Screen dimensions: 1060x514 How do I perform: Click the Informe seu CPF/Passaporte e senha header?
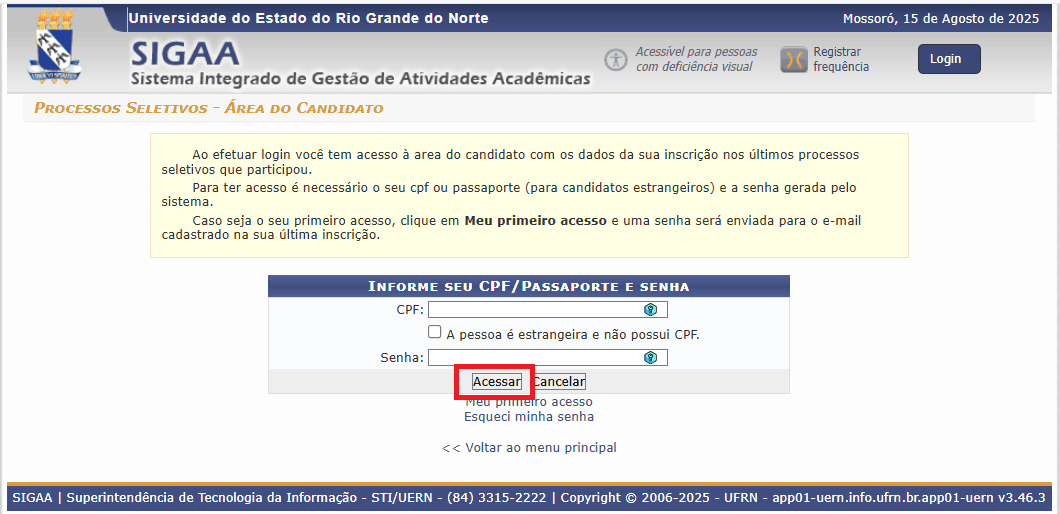pyautogui.click(x=529, y=287)
